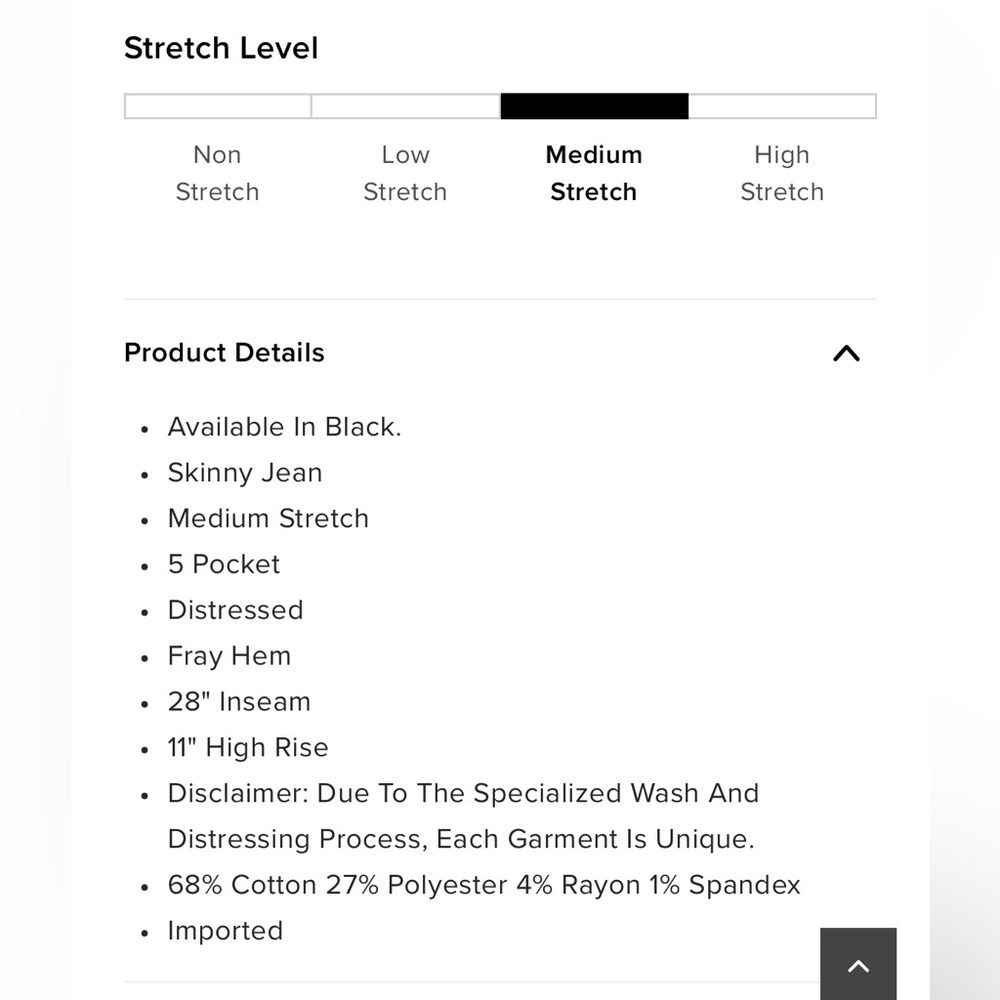Click the 11" High Rise detail line
This screenshot has width=1000, height=1000.
(248, 747)
